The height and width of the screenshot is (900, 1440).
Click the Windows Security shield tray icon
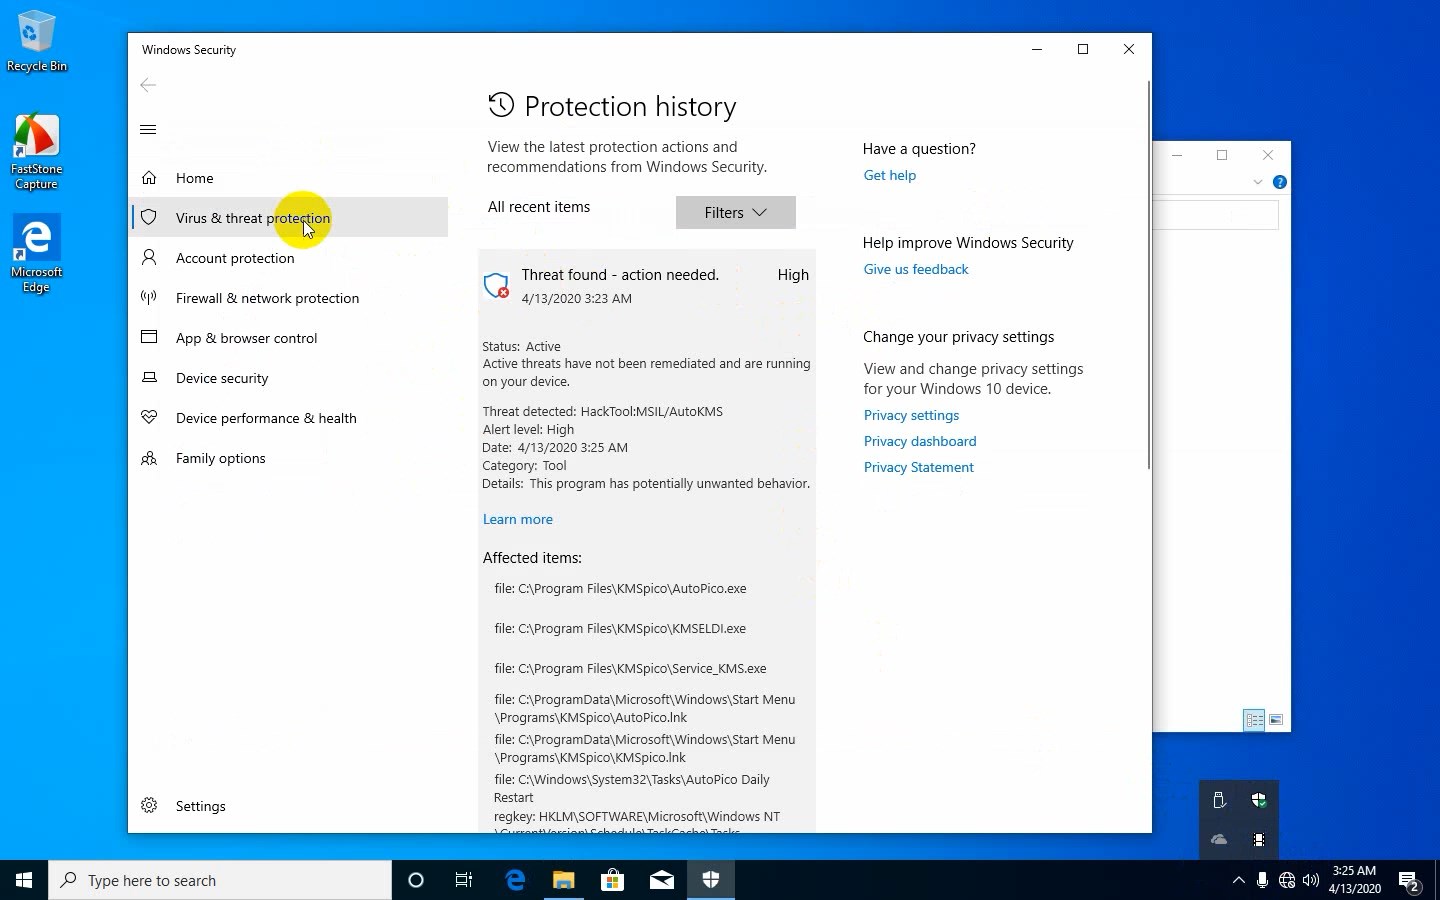(1259, 800)
